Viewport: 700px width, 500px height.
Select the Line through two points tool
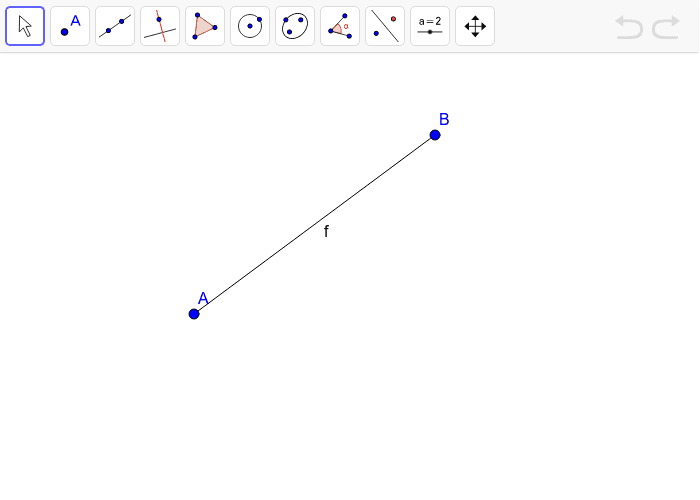point(115,26)
